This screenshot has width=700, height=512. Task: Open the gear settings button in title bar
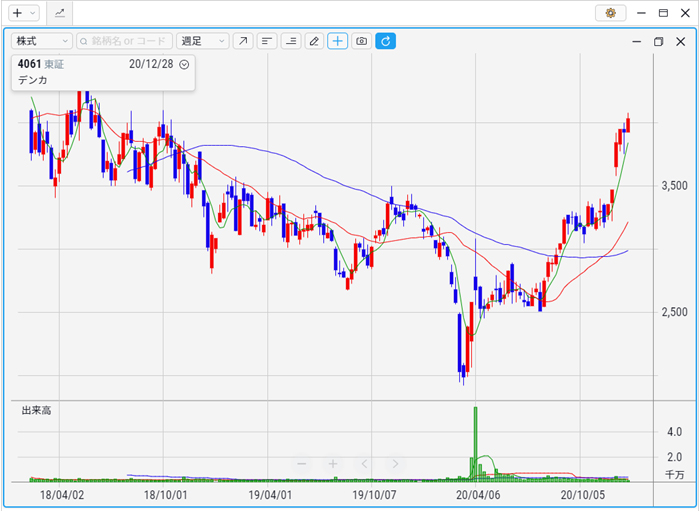point(610,13)
